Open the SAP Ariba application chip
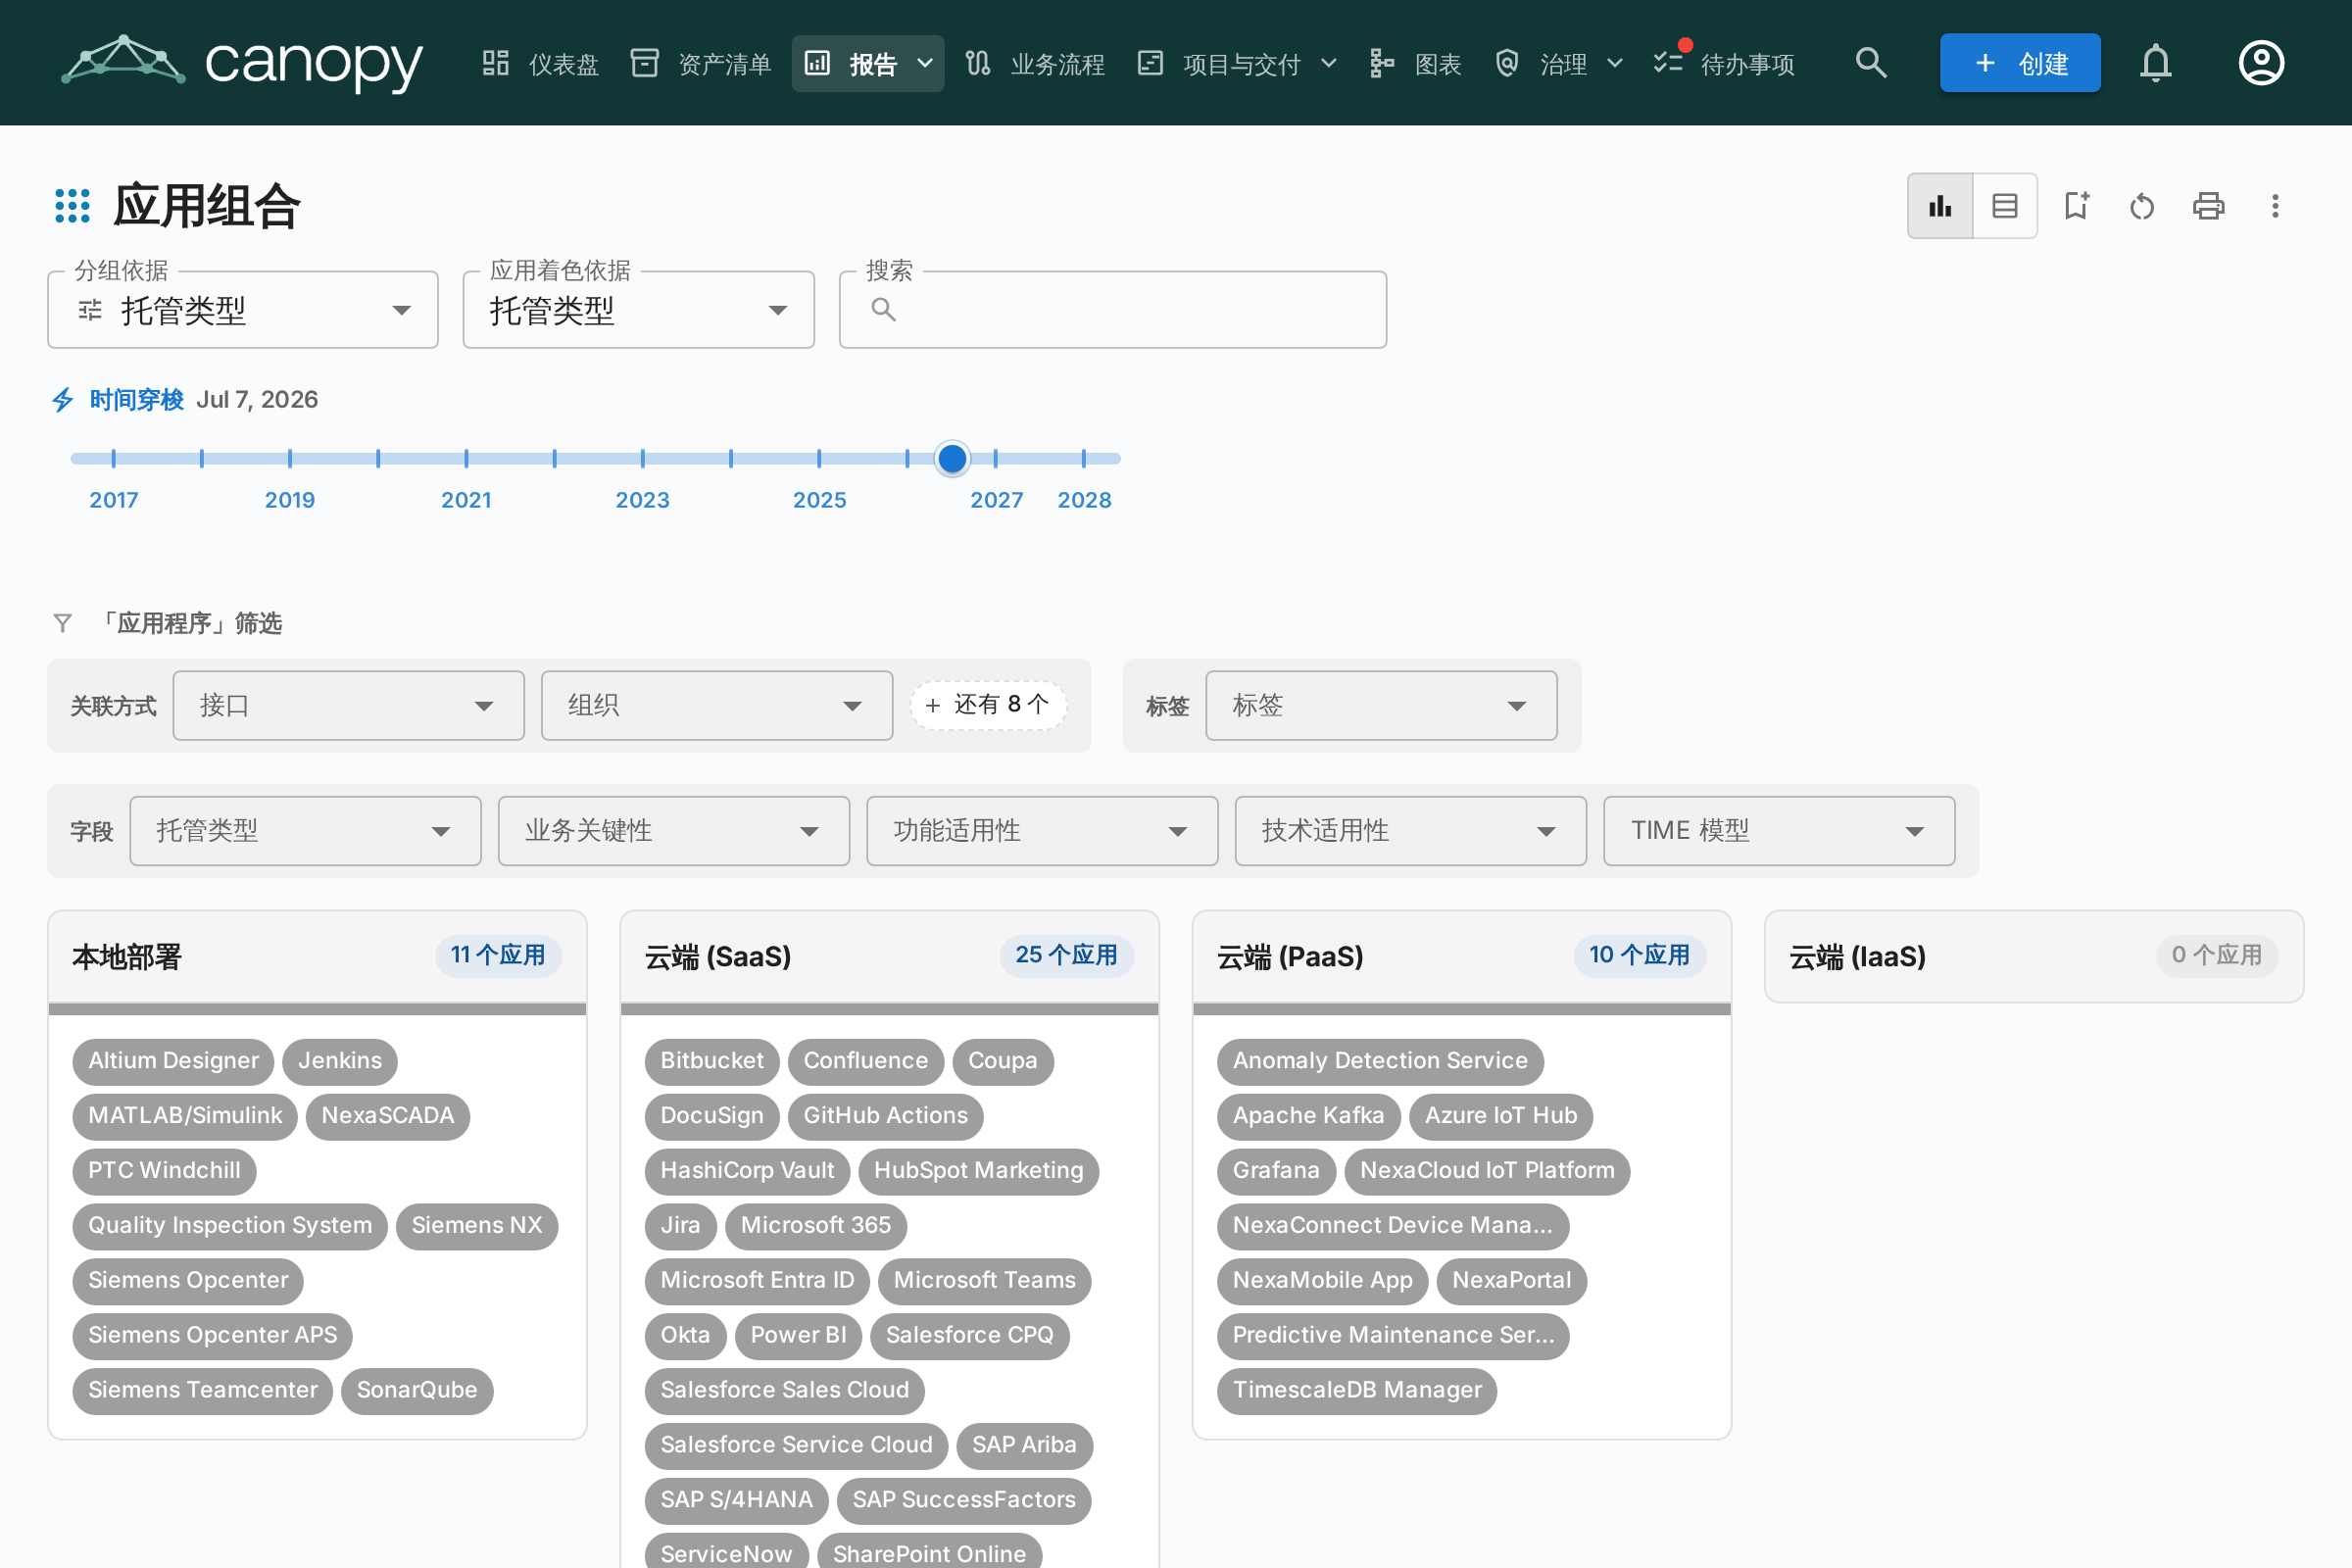The height and width of the screenshot is (1568, 2352). pos(1024,1445)
